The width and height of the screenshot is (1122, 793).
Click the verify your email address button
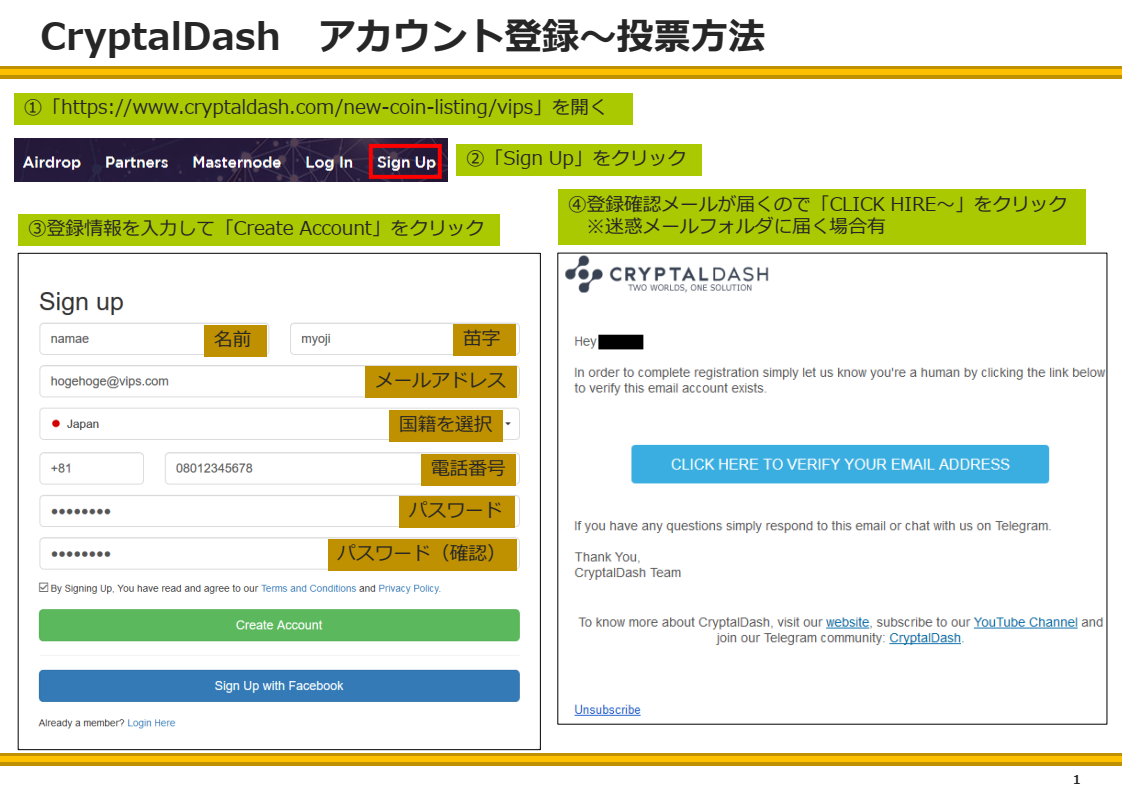click(840, 464)
